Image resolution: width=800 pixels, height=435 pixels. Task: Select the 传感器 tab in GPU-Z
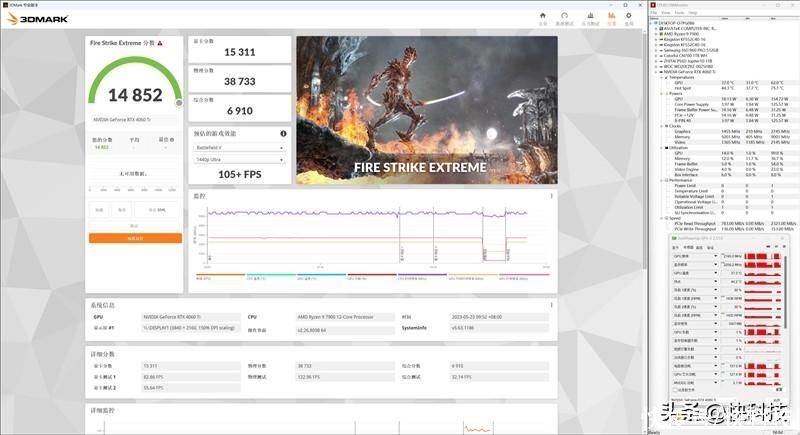pos(687,248)
